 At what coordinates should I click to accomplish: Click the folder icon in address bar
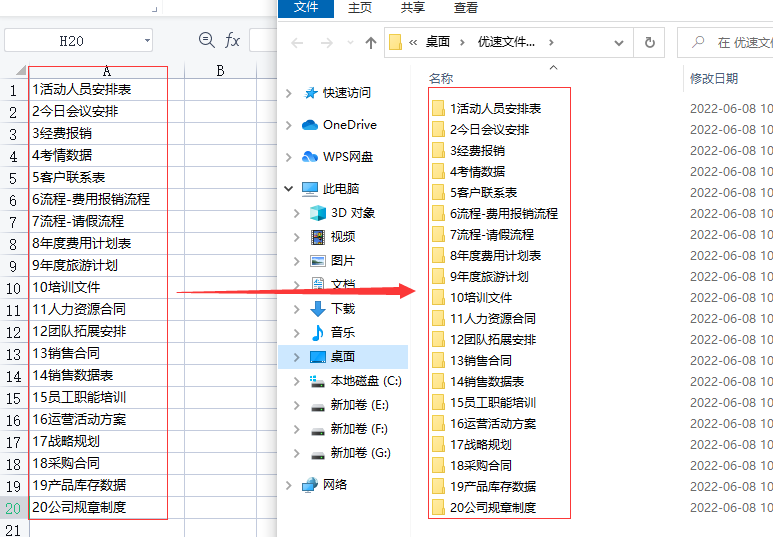[x=395, y=42]
